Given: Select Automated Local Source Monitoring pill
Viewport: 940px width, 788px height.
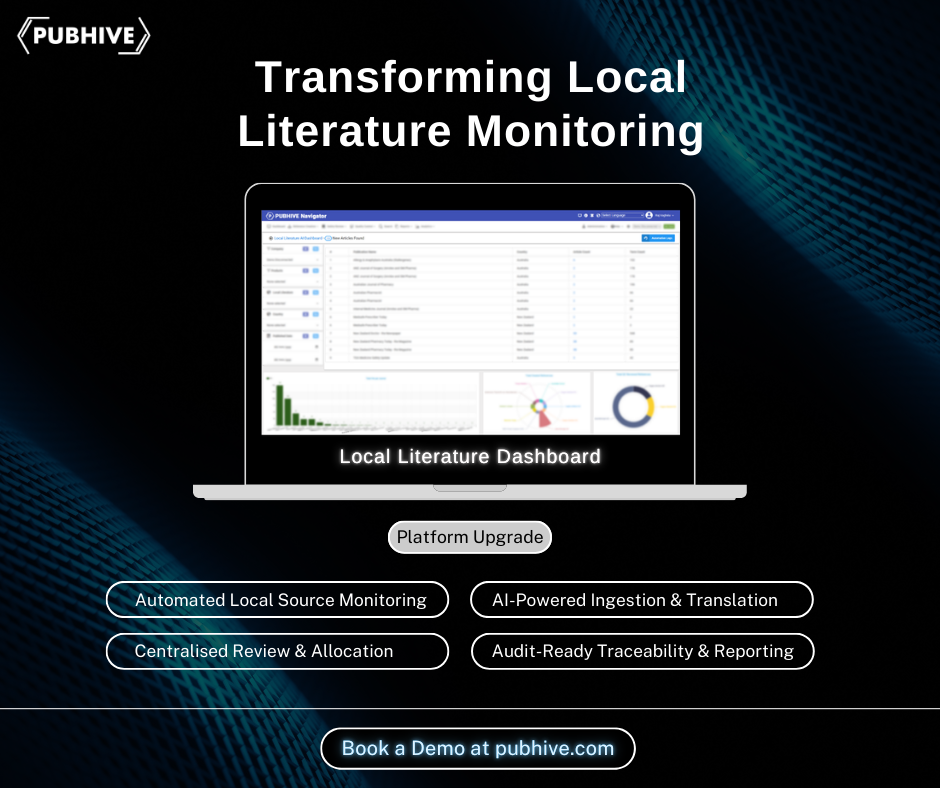Looking at the screenshot, I should pos(278,600).
